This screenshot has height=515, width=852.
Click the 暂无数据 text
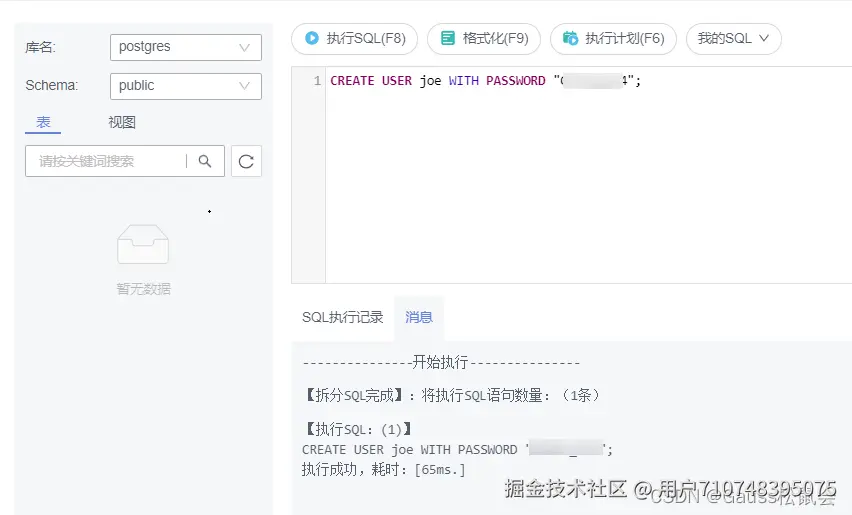pos(143,289)
